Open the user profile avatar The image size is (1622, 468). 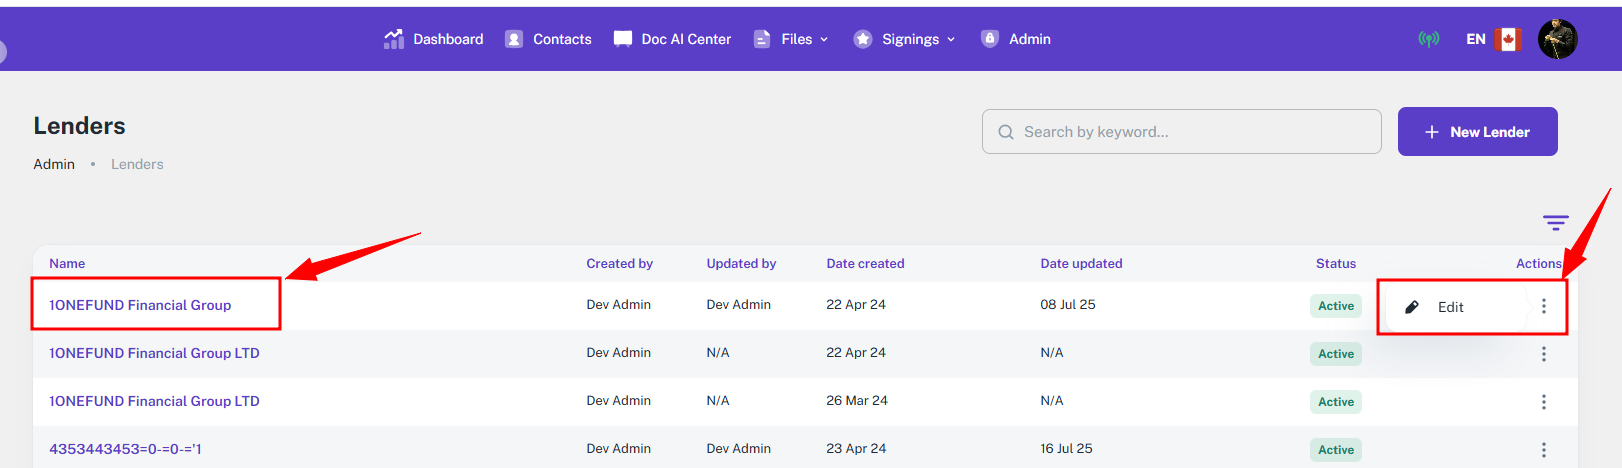coord(1557,39)
